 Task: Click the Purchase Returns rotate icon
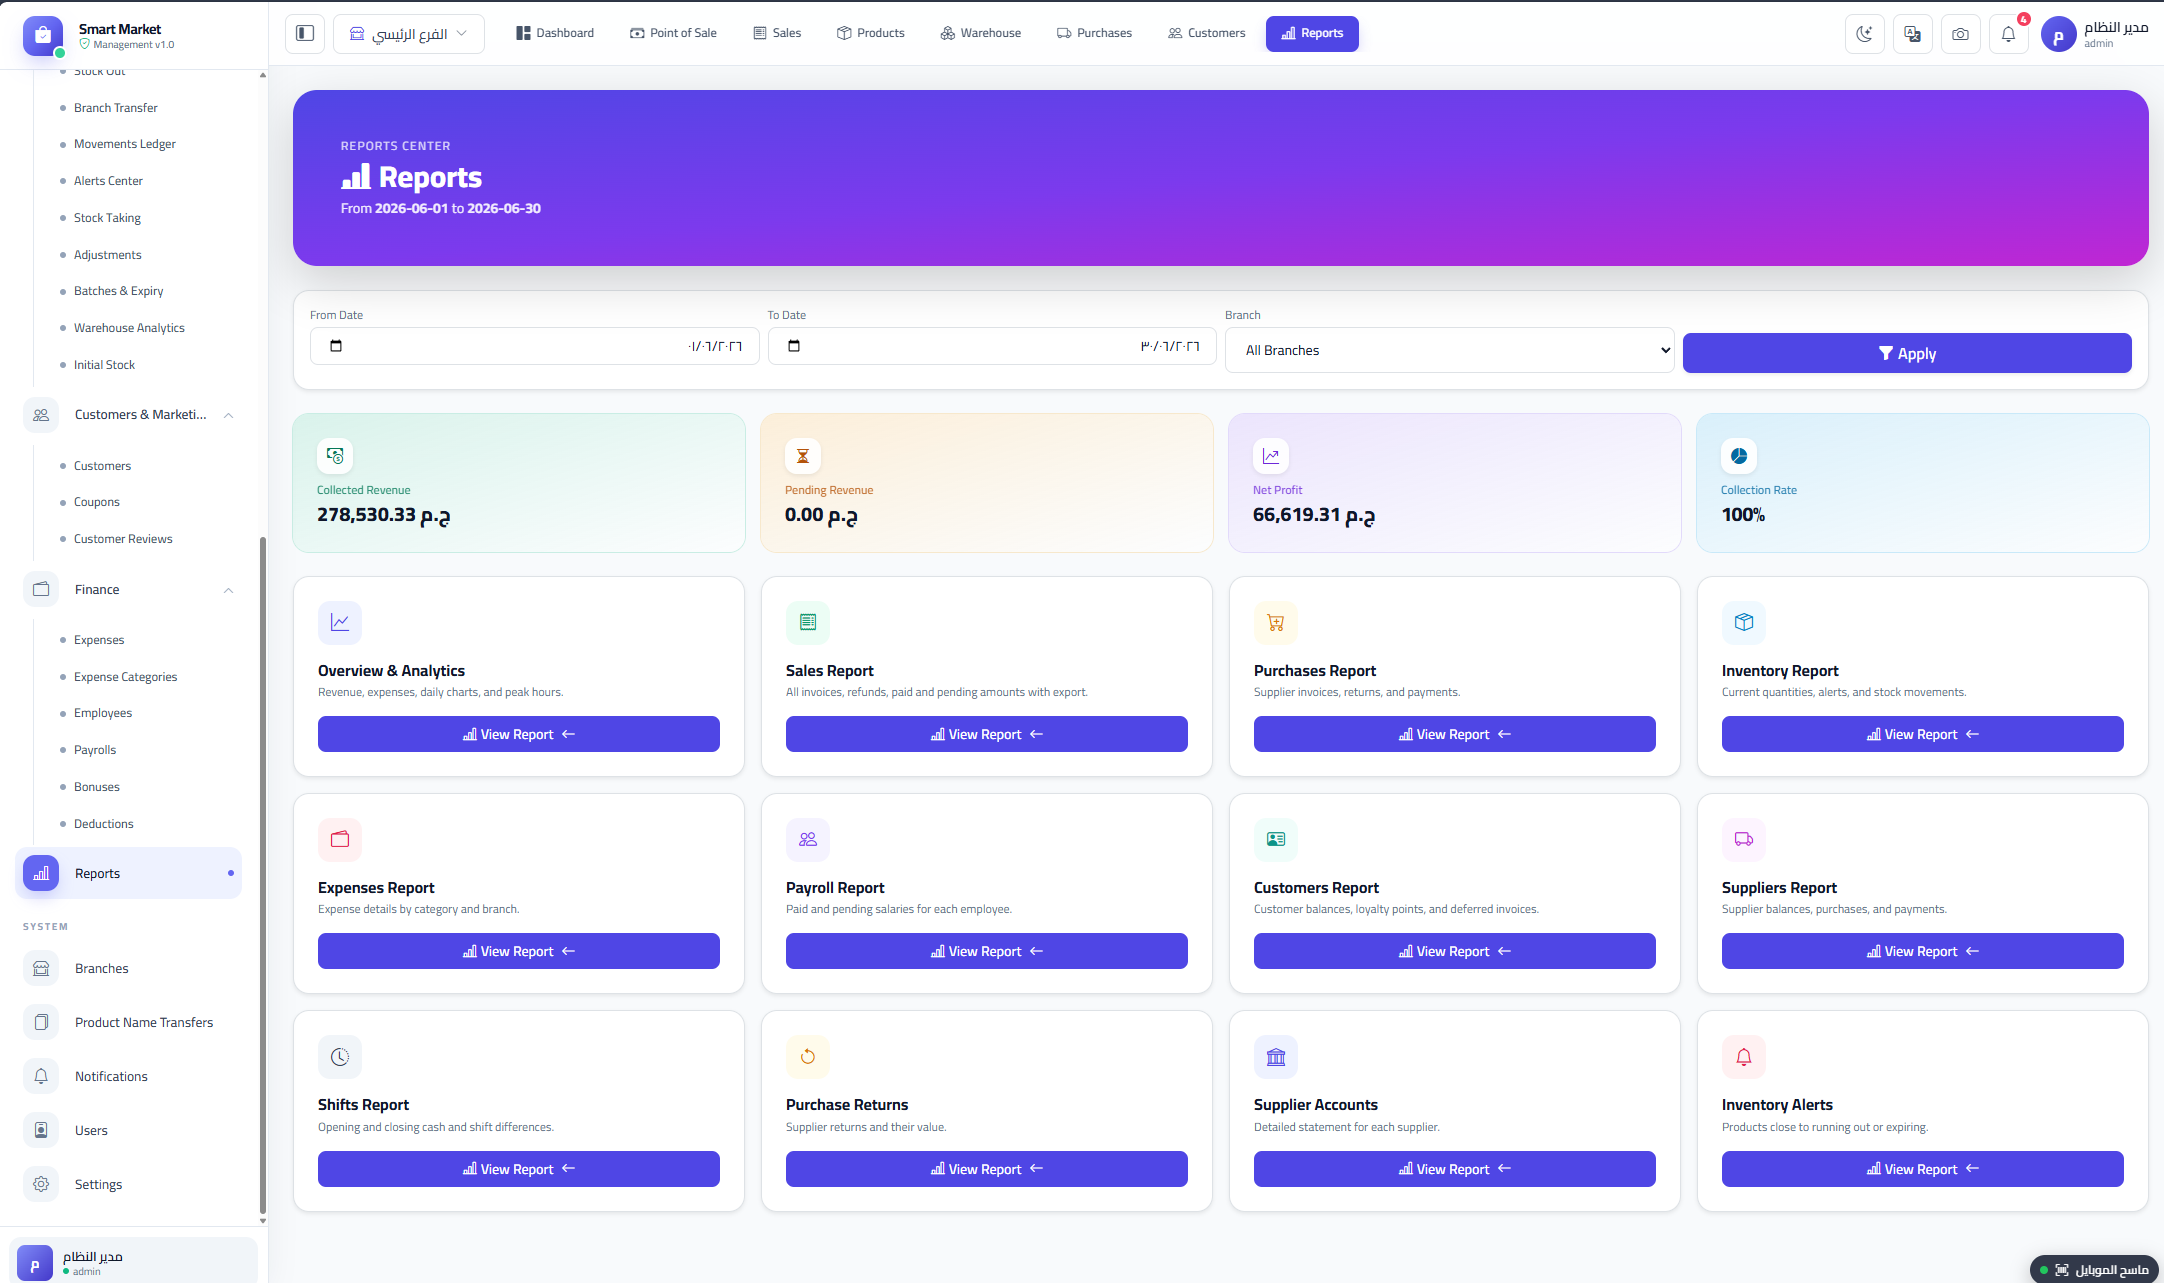point(808,1057)
